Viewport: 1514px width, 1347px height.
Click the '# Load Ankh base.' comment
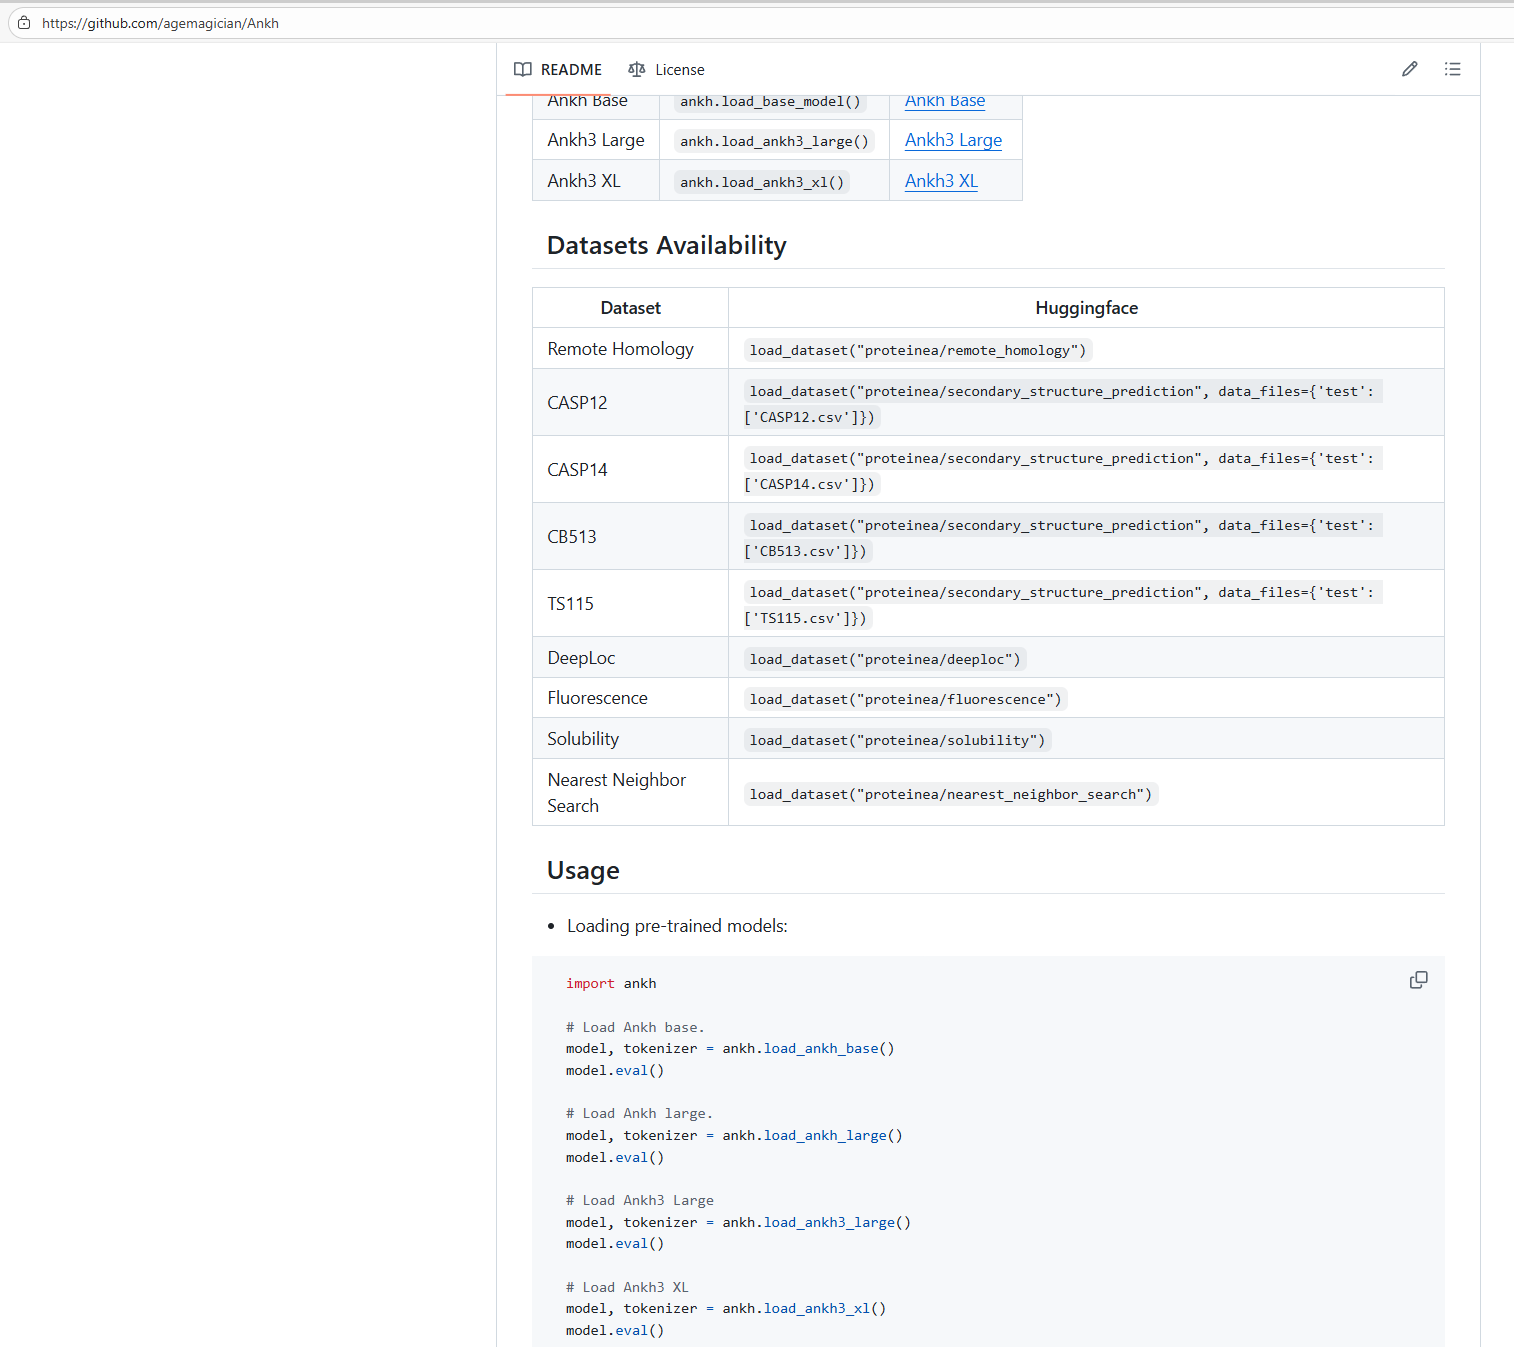point(635,1027)
